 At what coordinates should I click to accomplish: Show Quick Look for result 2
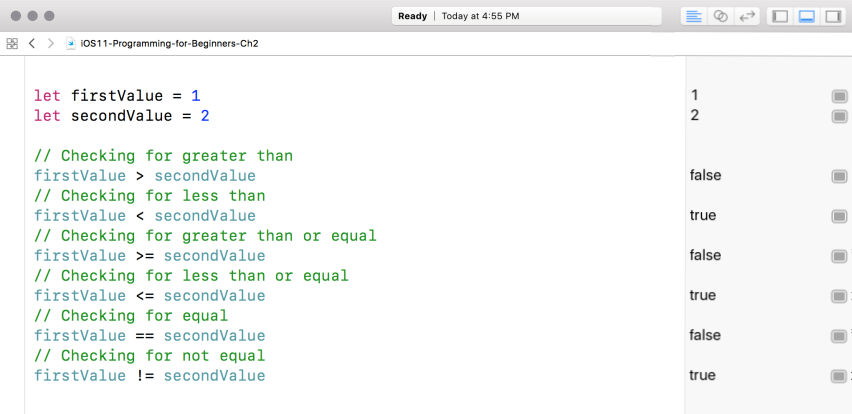[x=840, y=116]
